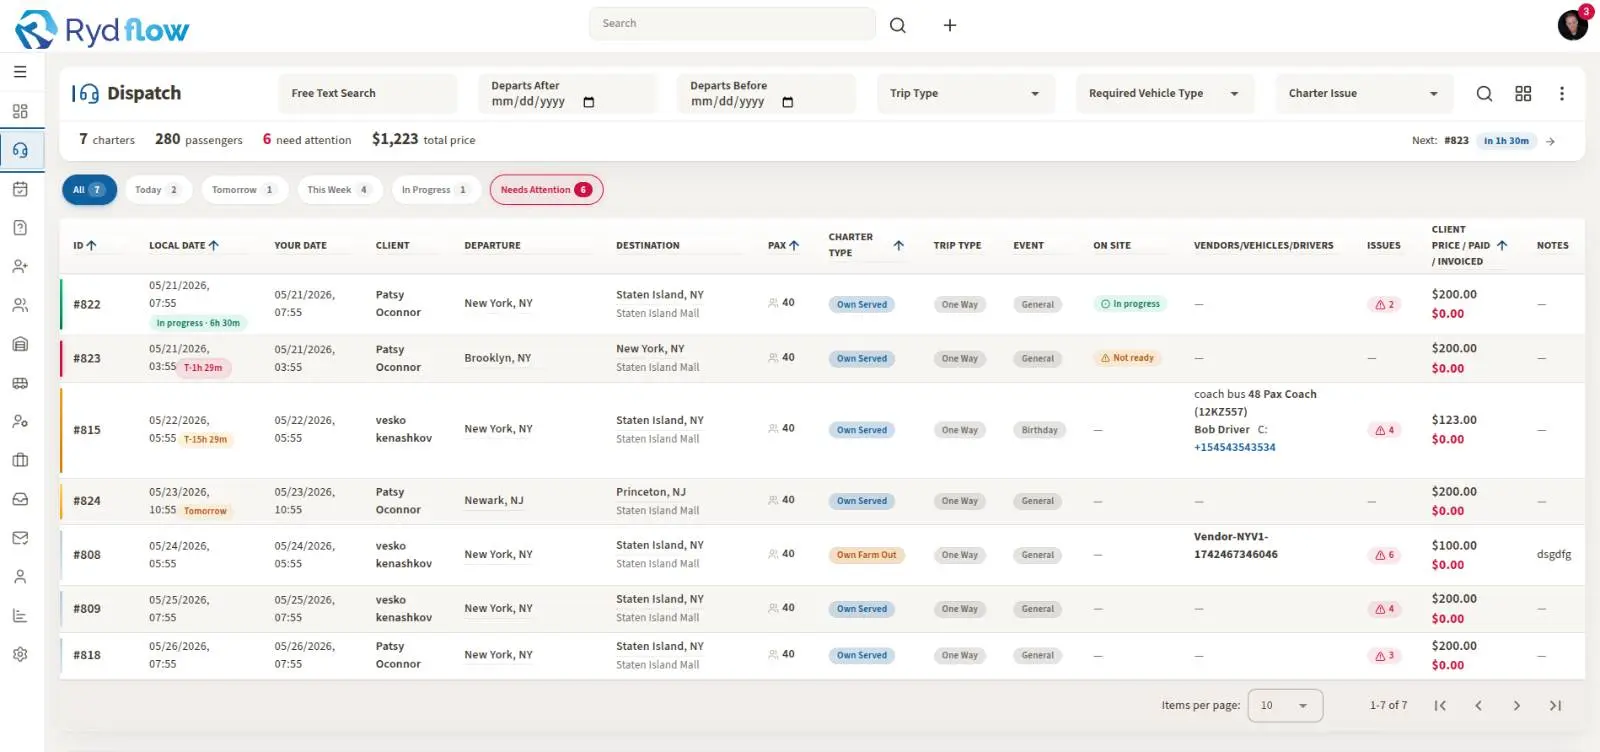Viewport: 1600px width, 752px height.
Task: Expand the Required Vehicle Type dropdown
Action: click(x=1164, y=94)
